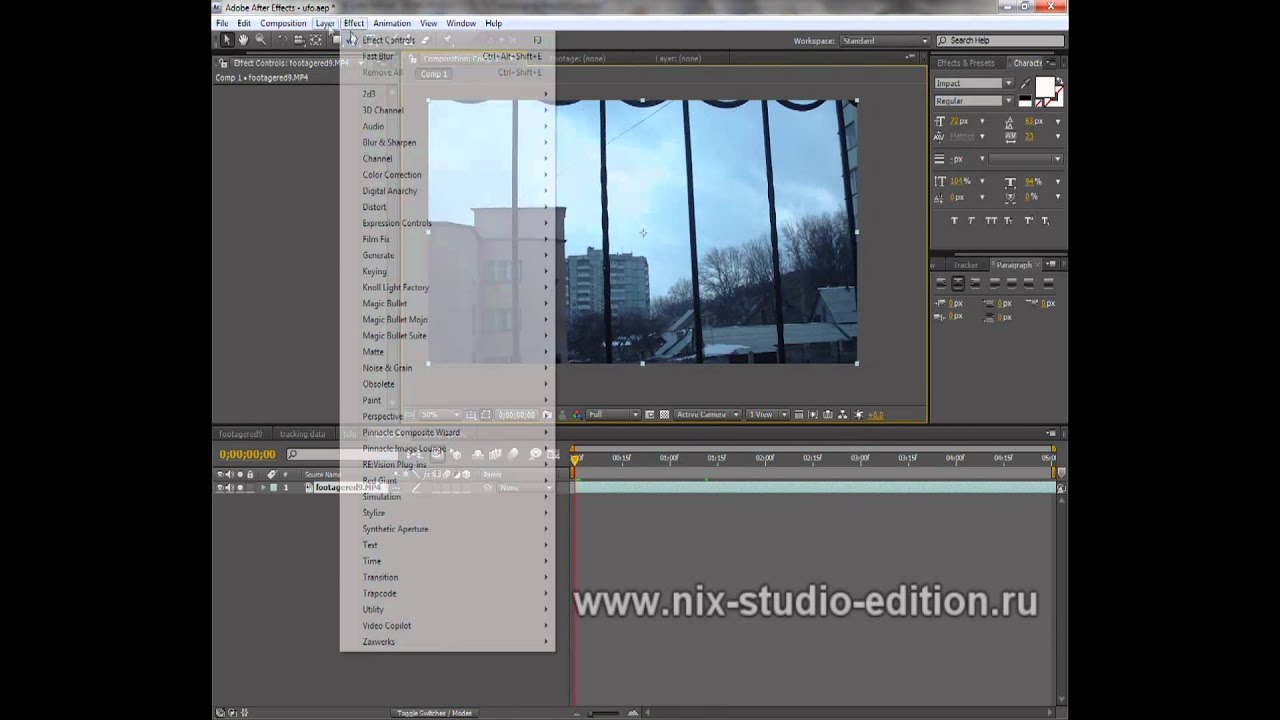Select the Rotation tool
The height and width of the screenshot is (720, 1280).
(x=282, y=40)
